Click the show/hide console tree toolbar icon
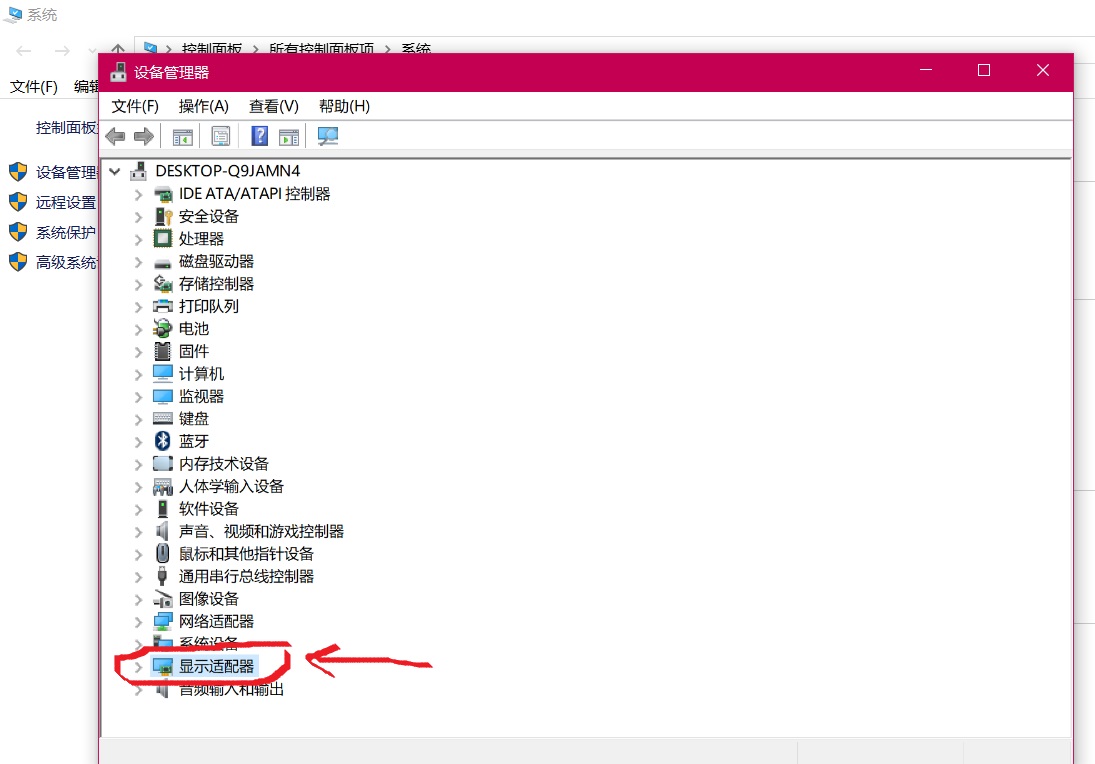The height and width of the screenshot is (764, 1095). click(x=182, y=137)
